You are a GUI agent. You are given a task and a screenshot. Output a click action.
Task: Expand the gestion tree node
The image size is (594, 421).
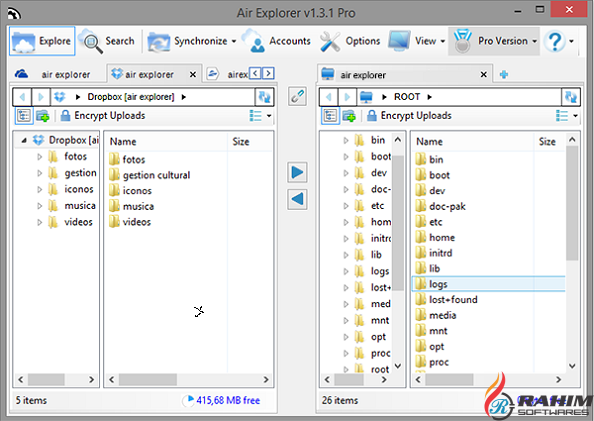click(x=39, y=173)
